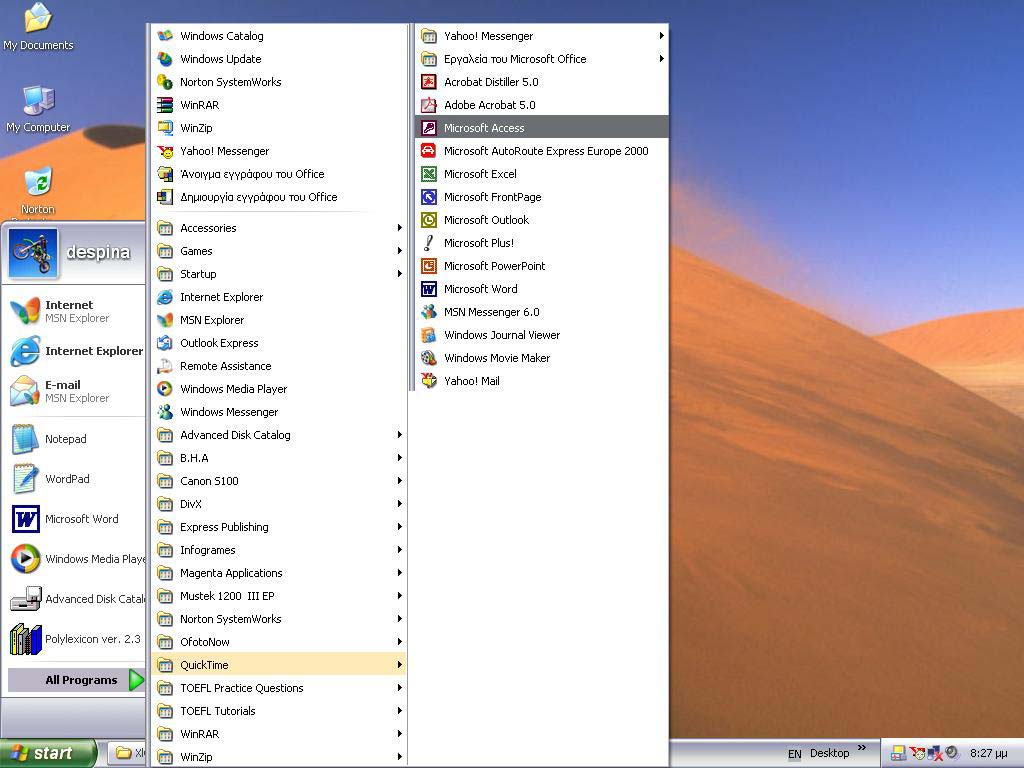Click the Microsoft FrontPage icon

click(428, 197)
